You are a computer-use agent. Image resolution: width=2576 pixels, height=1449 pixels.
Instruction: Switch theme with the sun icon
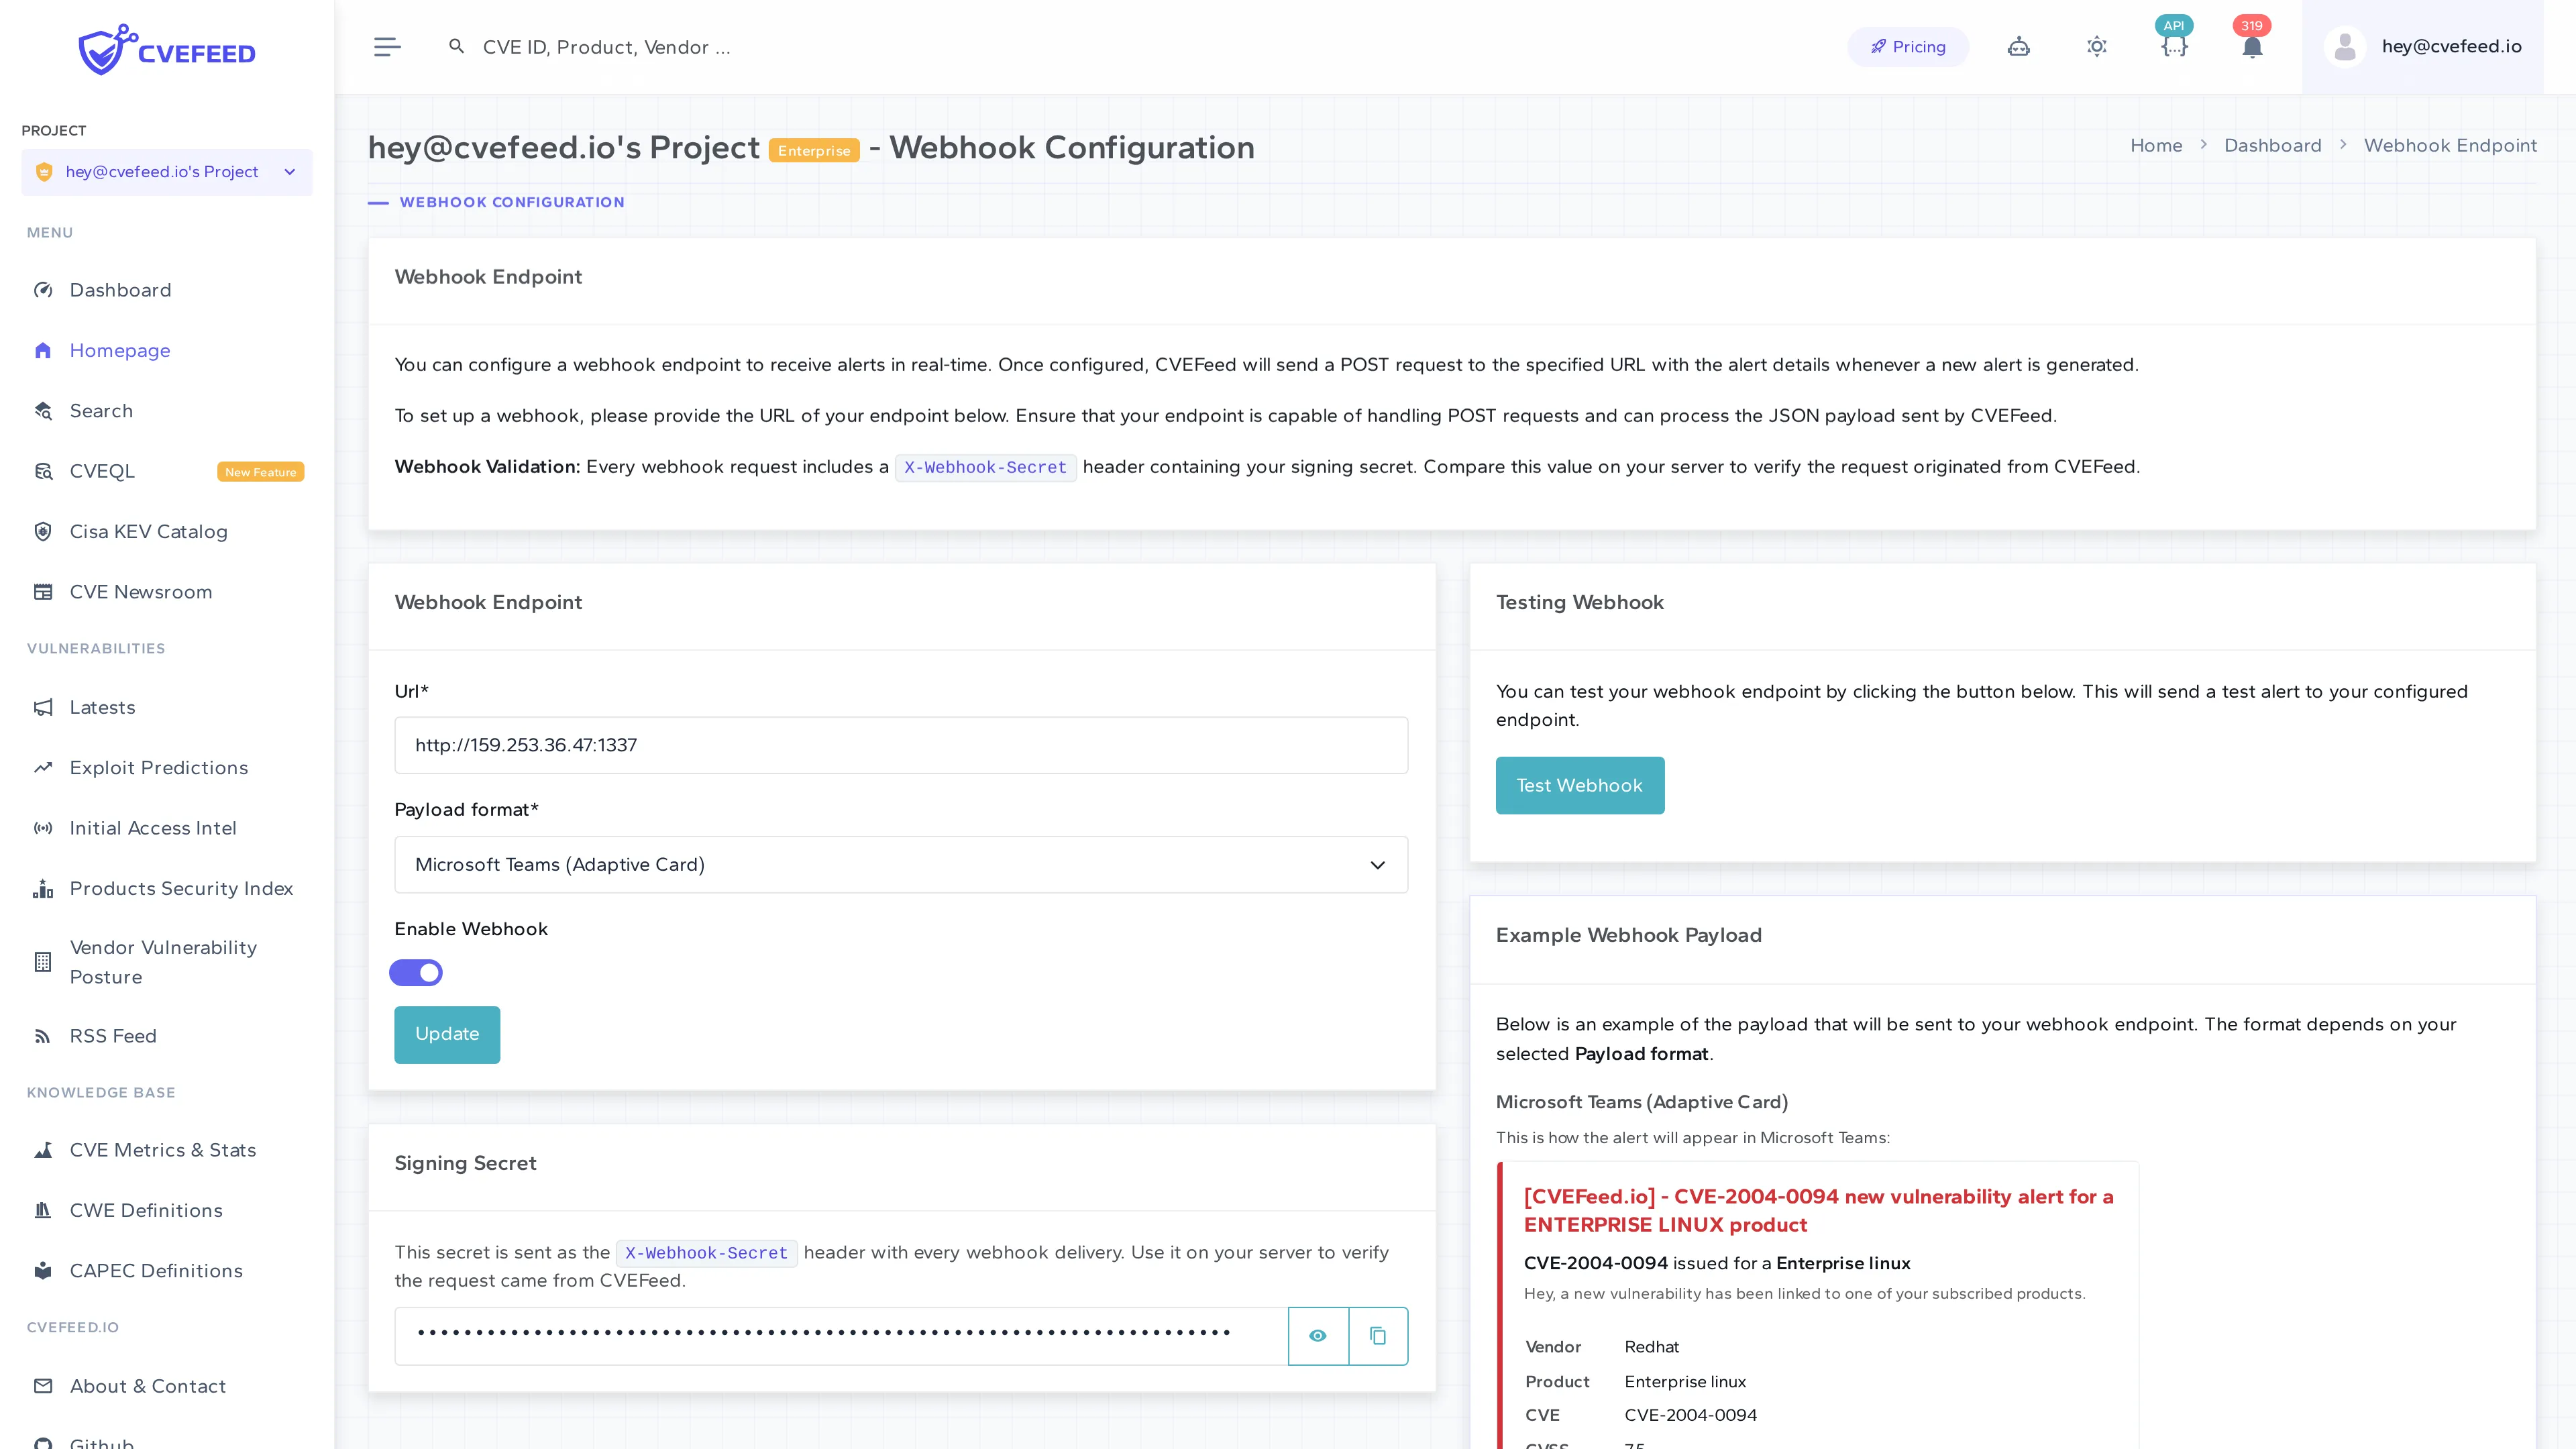(2096, 47)
